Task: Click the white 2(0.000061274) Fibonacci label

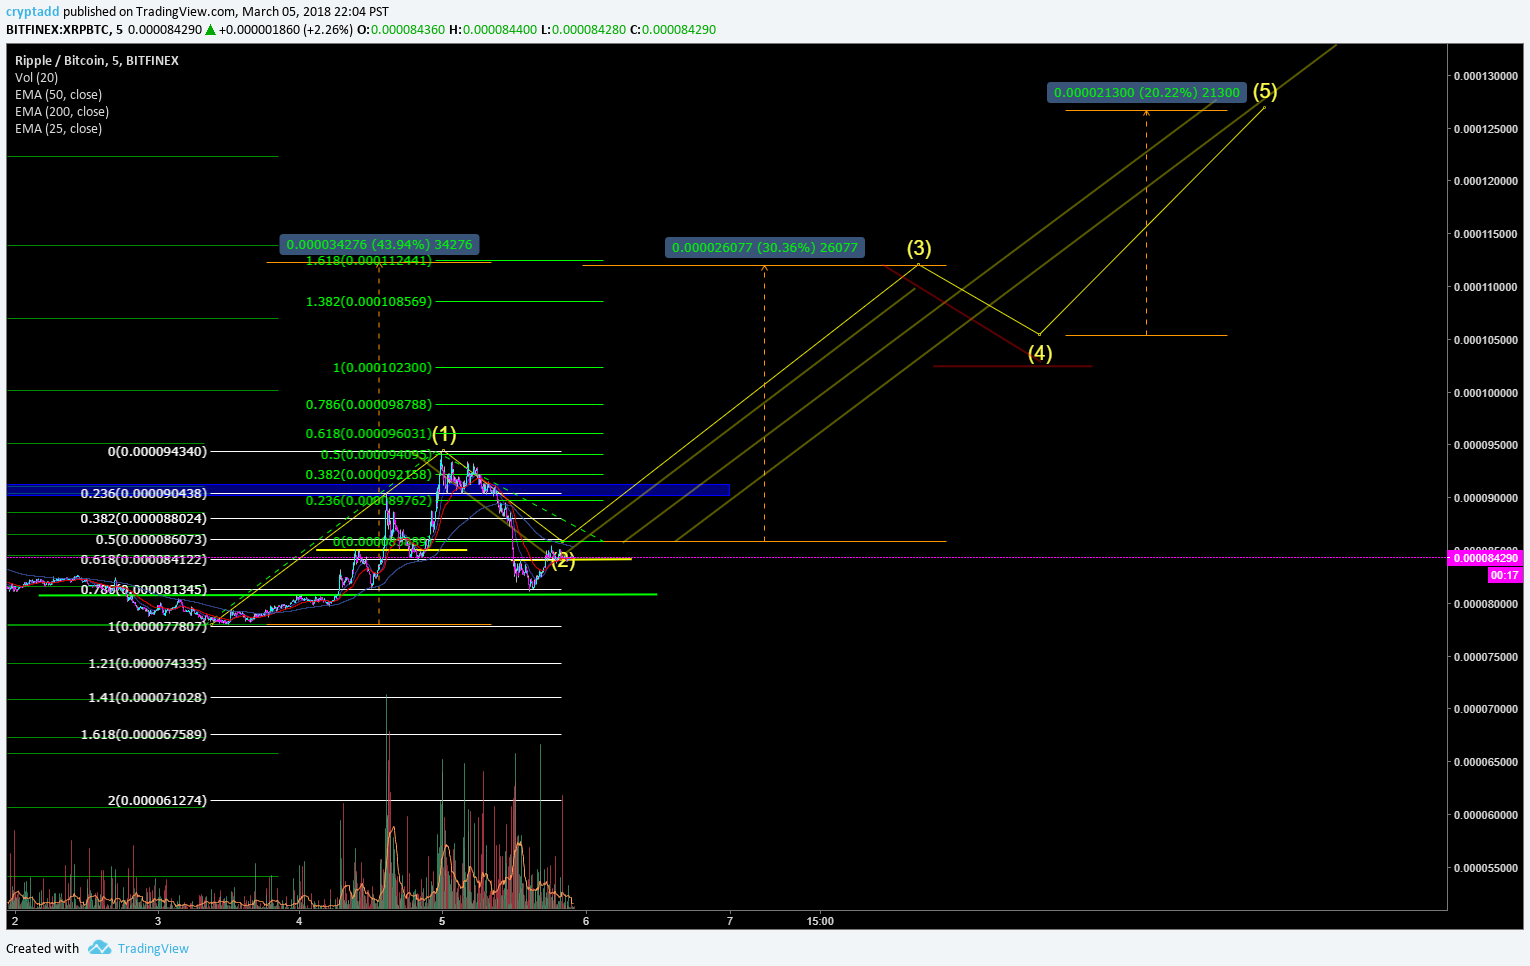Action: (x=157, y=801)
